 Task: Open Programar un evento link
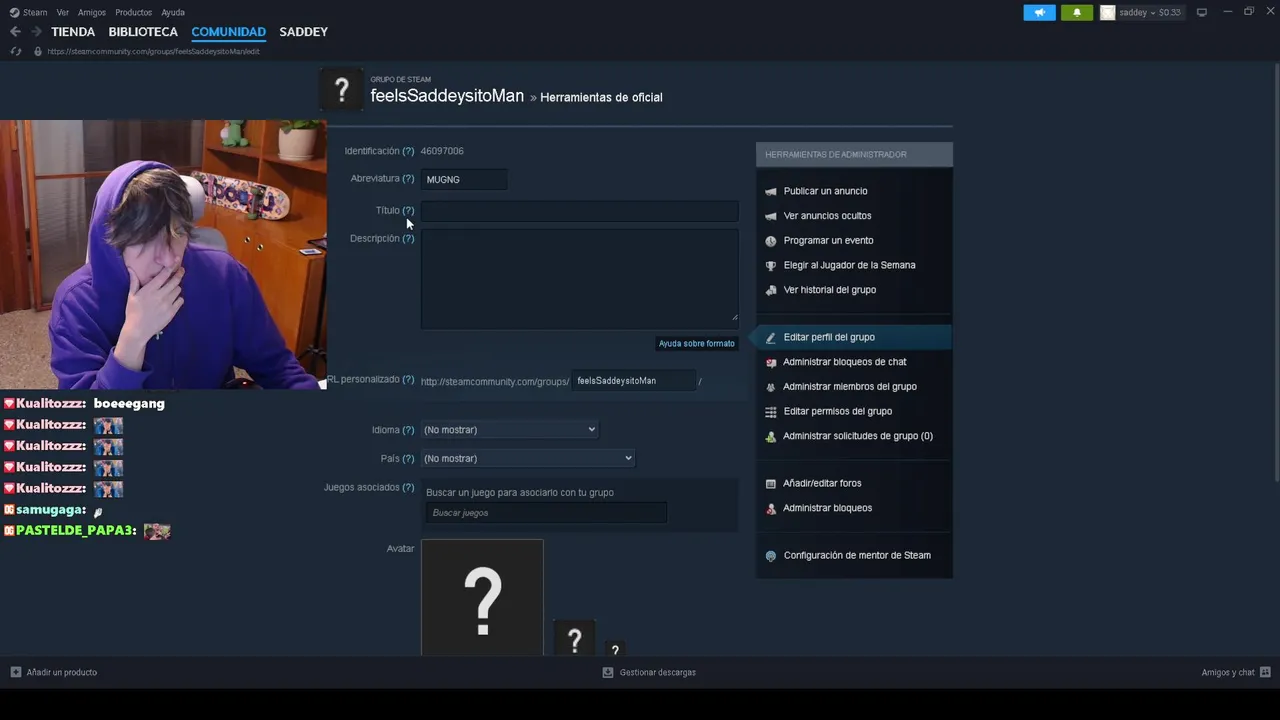tap(829, 241)
